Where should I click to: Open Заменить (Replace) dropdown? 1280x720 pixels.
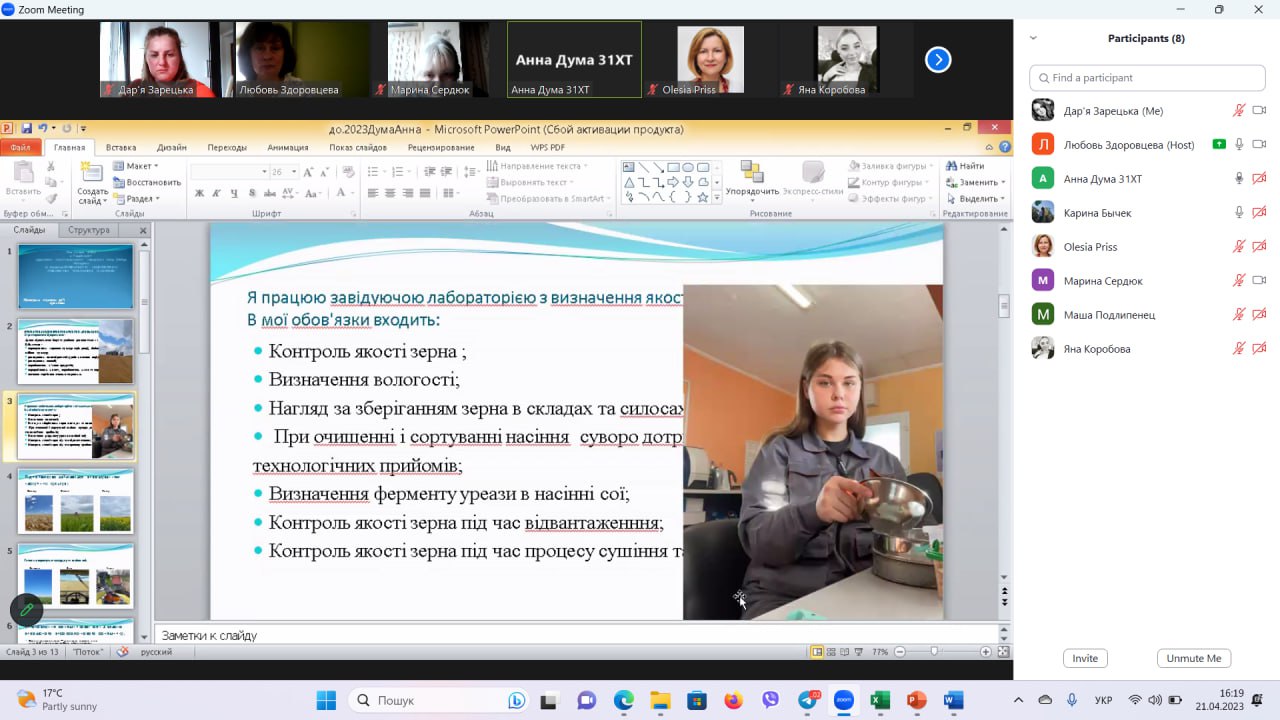[x=976, y=182]
